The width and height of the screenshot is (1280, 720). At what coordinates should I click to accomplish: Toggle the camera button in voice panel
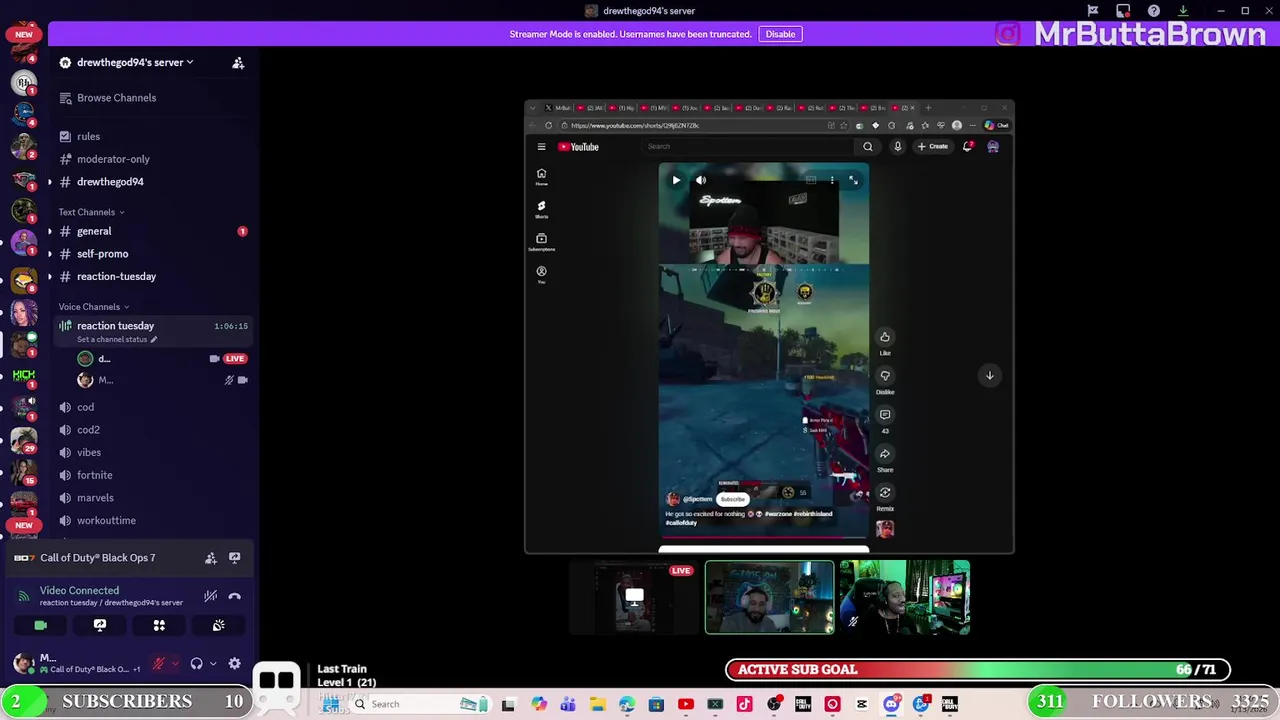[x=41, y=625]
